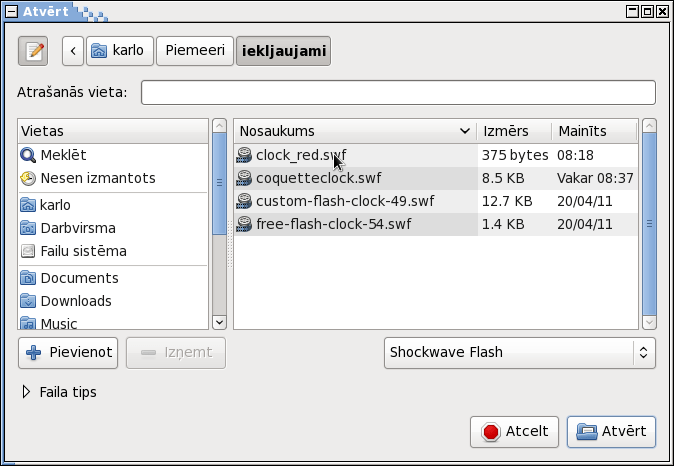674x466 pixels.
Task: Click the Atcelt cancel button
Action: (x=514, y=432)
